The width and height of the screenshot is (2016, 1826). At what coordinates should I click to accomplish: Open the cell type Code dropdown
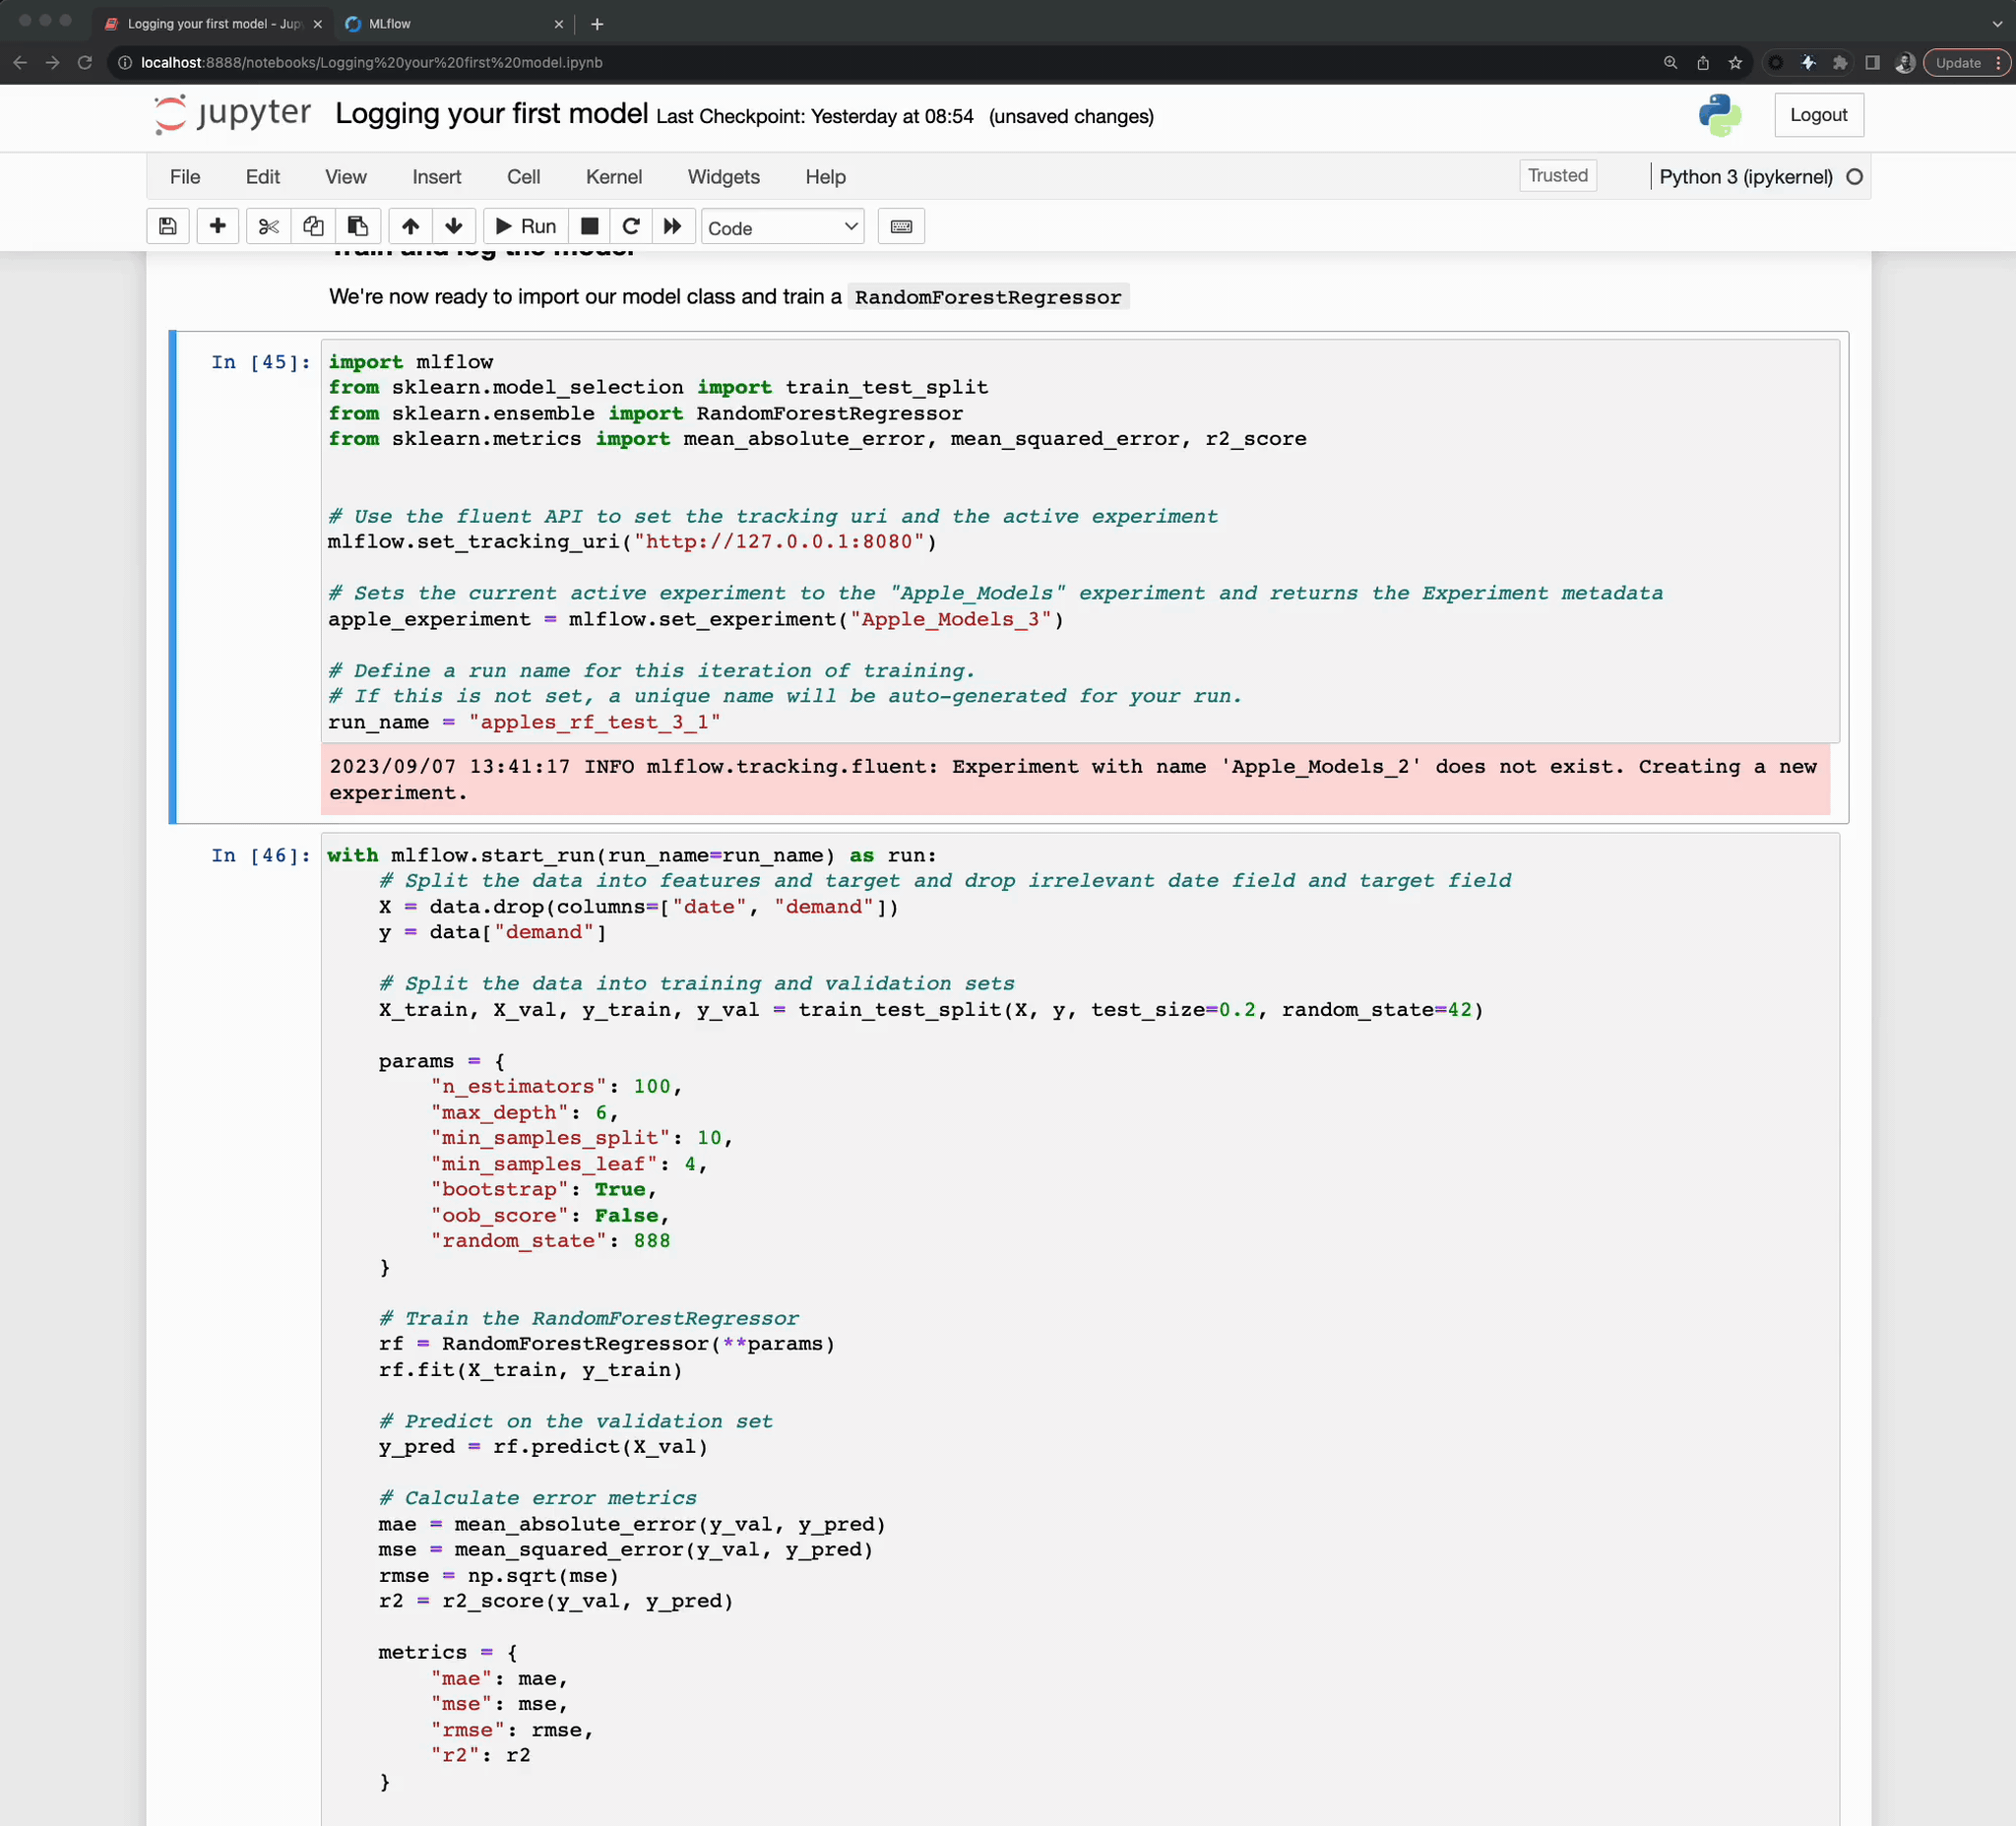tap(782, 228)
